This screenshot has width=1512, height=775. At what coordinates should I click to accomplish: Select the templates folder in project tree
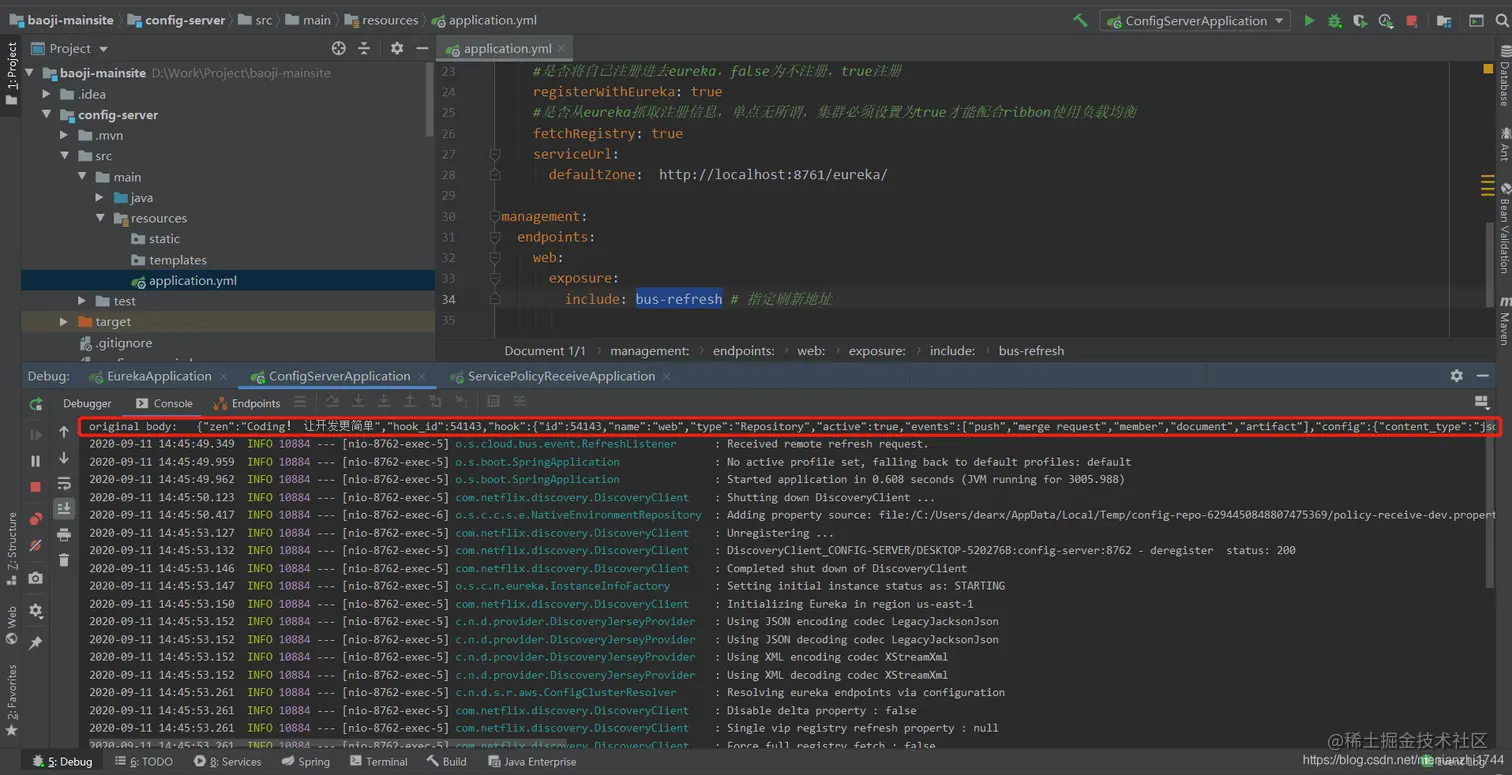click(177, 260)
